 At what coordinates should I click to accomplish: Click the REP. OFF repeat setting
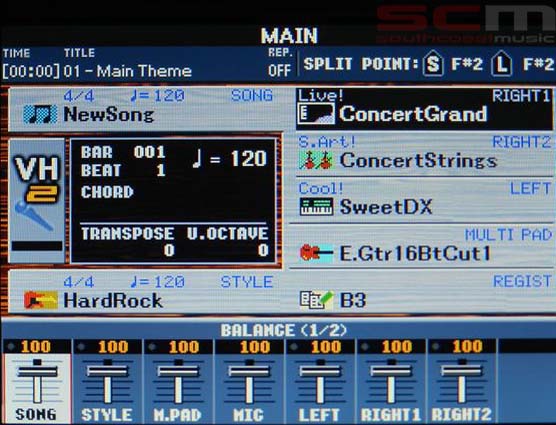click(280, 63)
